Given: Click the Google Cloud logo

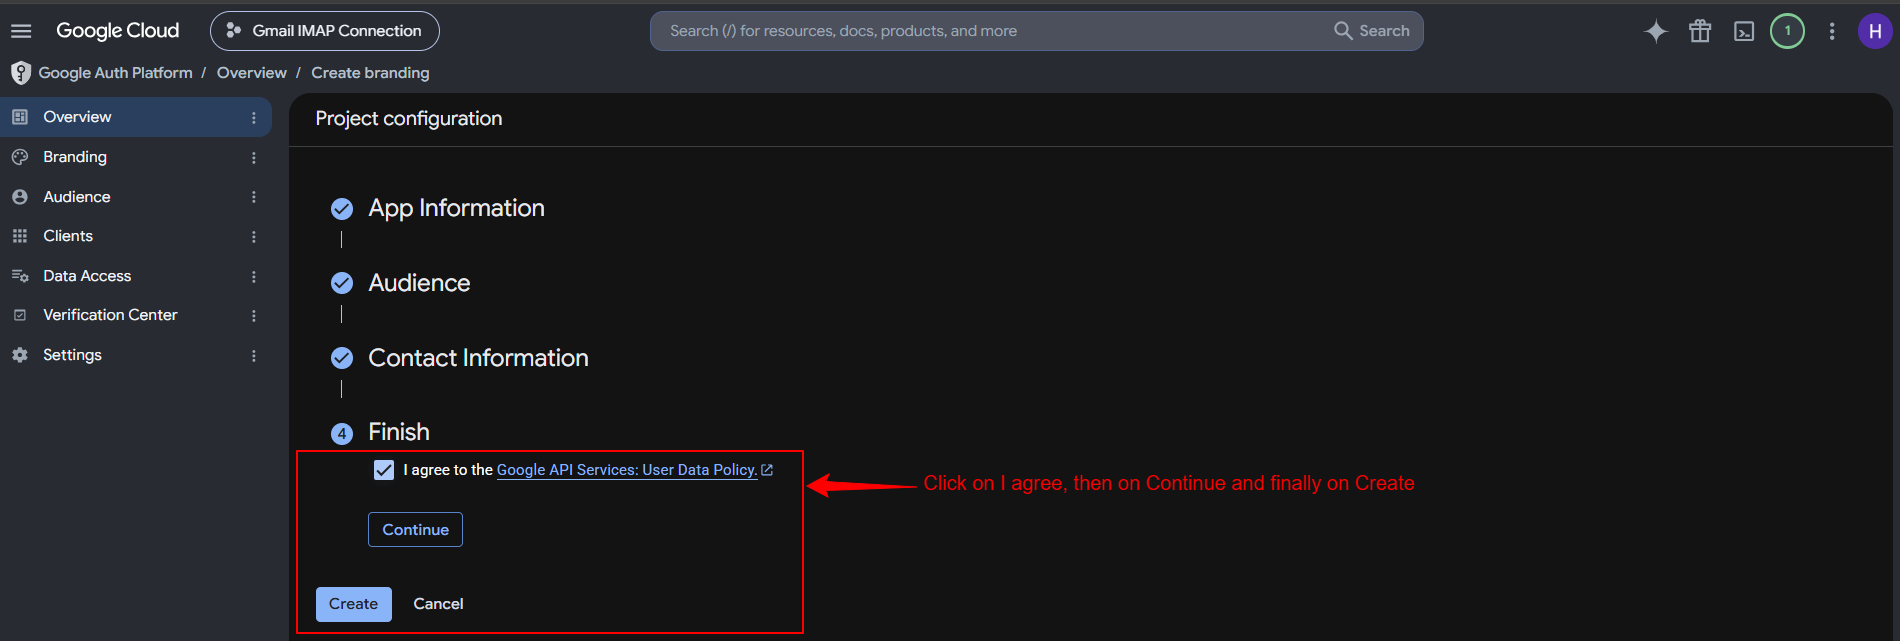Looking at the screenshot, I should pyautogui.click(x=118, y=31).
